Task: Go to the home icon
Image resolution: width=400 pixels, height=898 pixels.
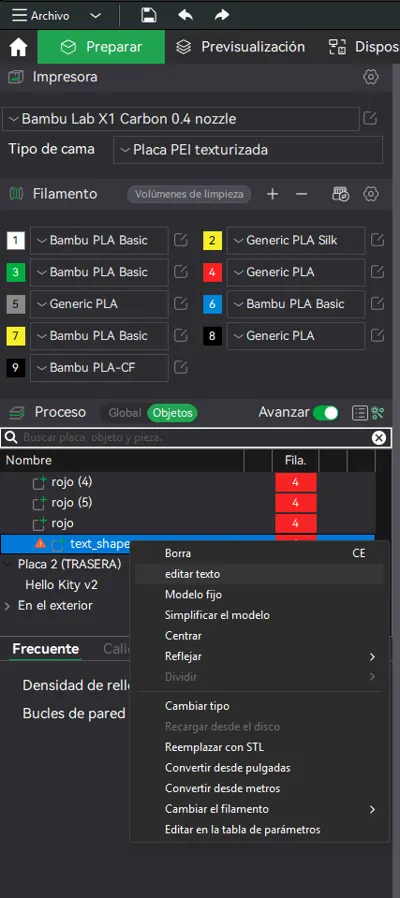Action: (18, 48)
